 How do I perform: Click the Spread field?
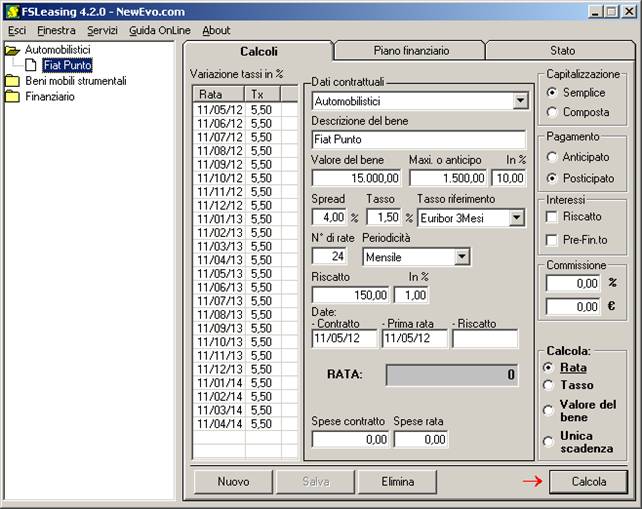(x=329, y=217)
